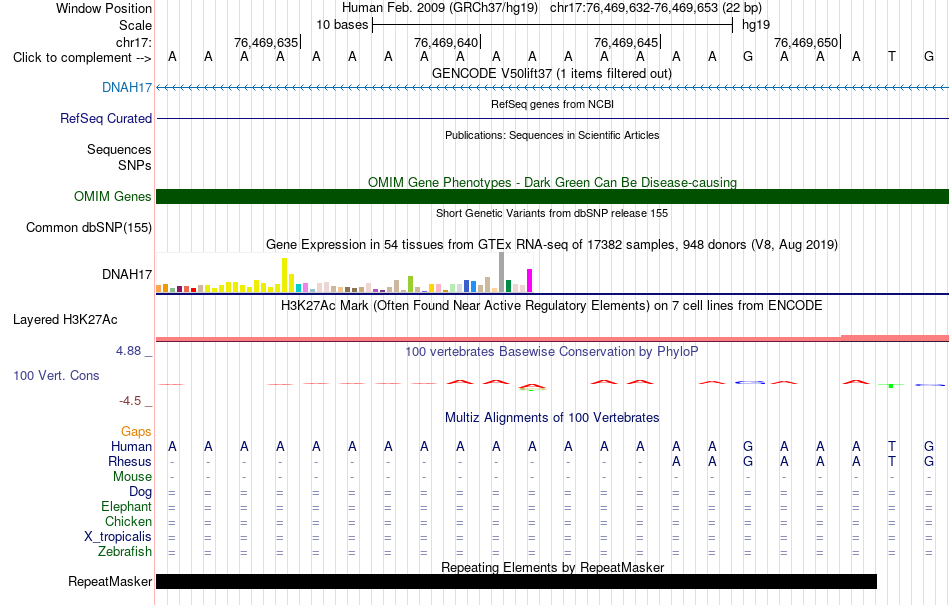Click the dark green OMIM gene bar

[552, 196]
